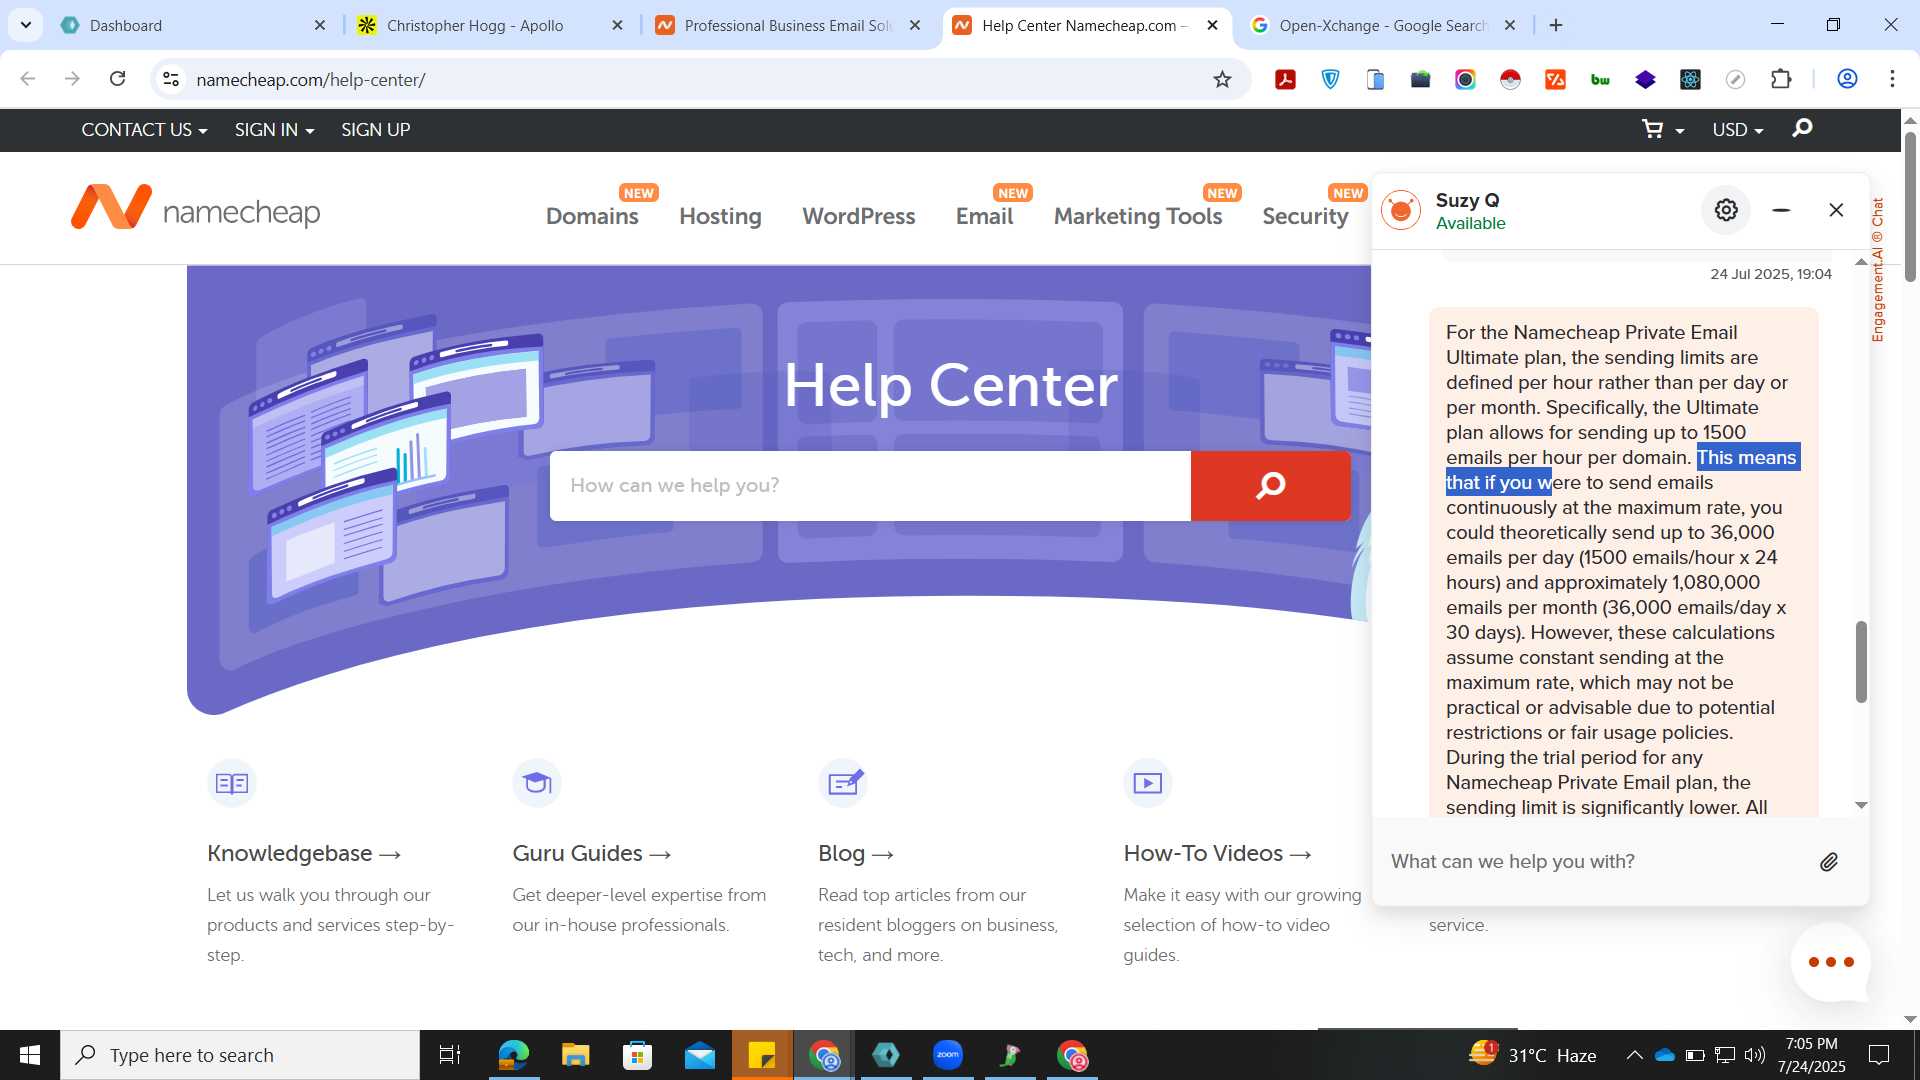1920x1080 pixels.
Task: Open the Knowledgebase link
Action: [304, 853]
